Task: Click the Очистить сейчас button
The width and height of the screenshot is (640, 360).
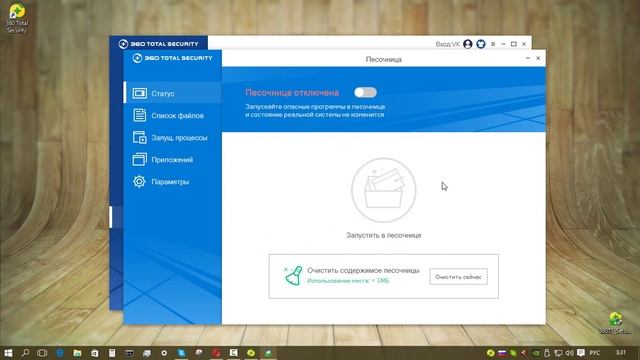Action: 458,277
